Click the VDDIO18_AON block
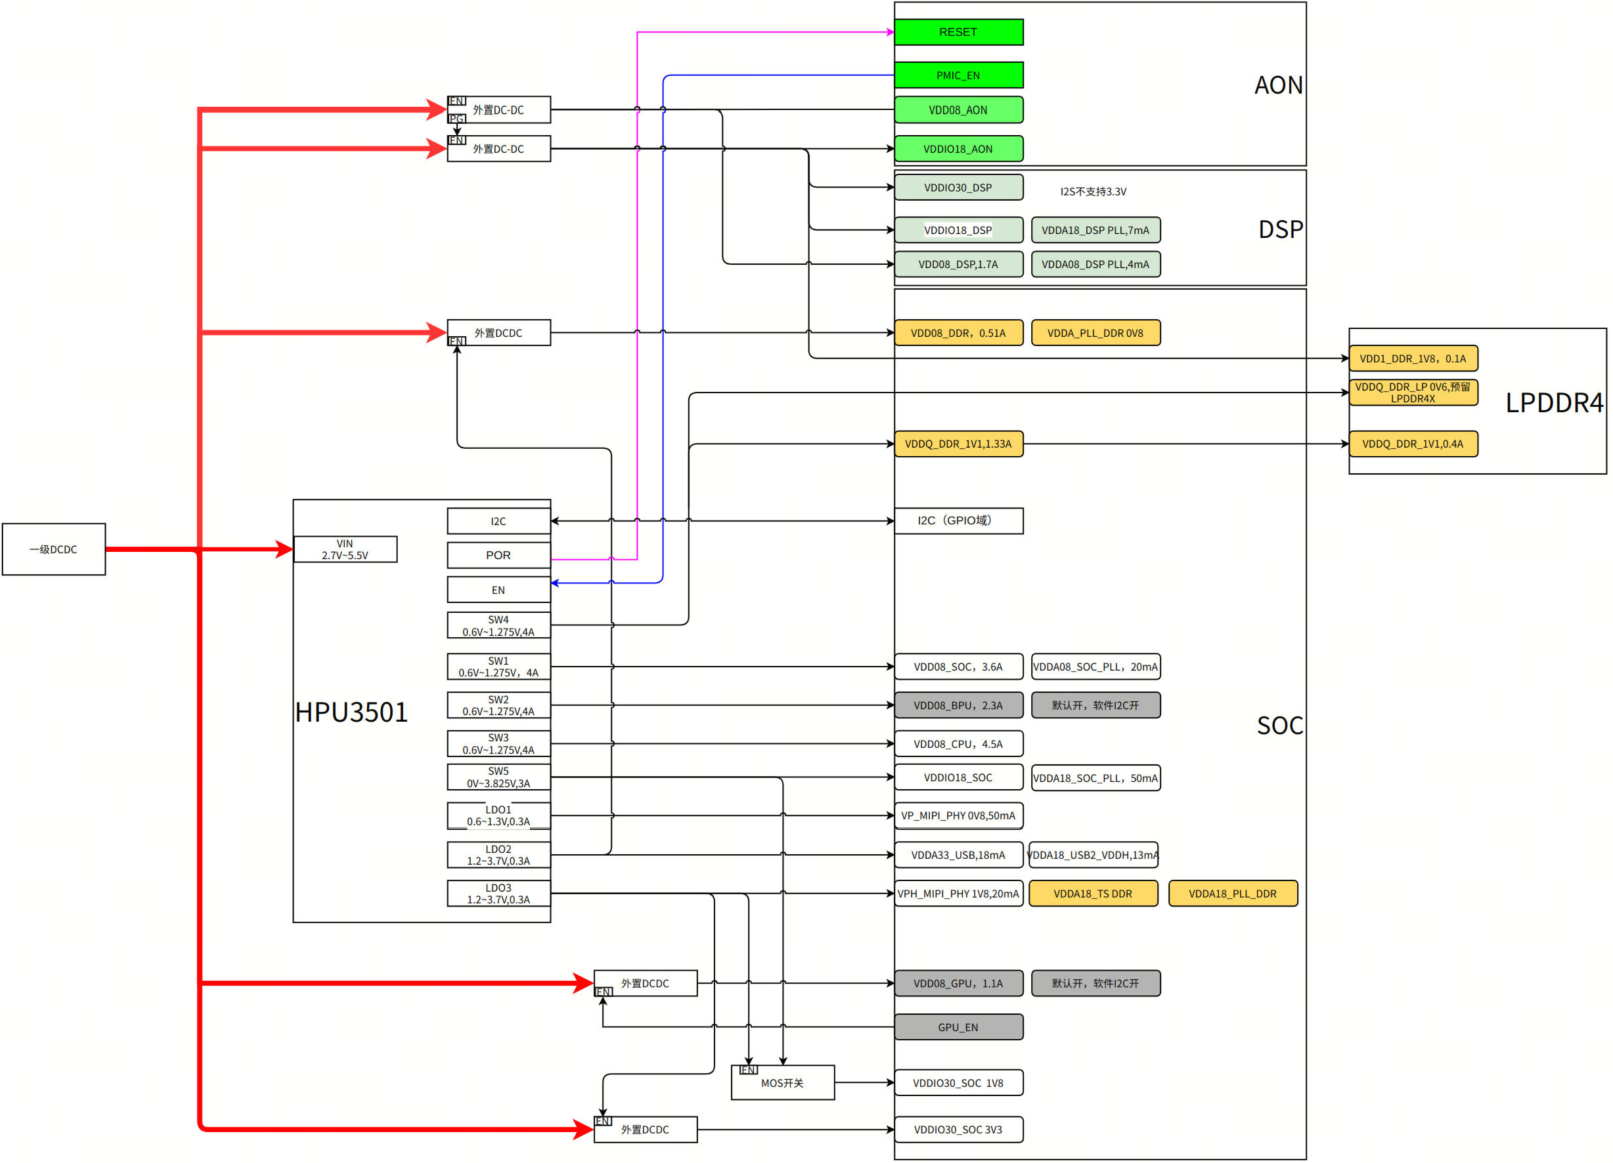The height and width of the screenshot is (1163, 1613). click(958, 149)
